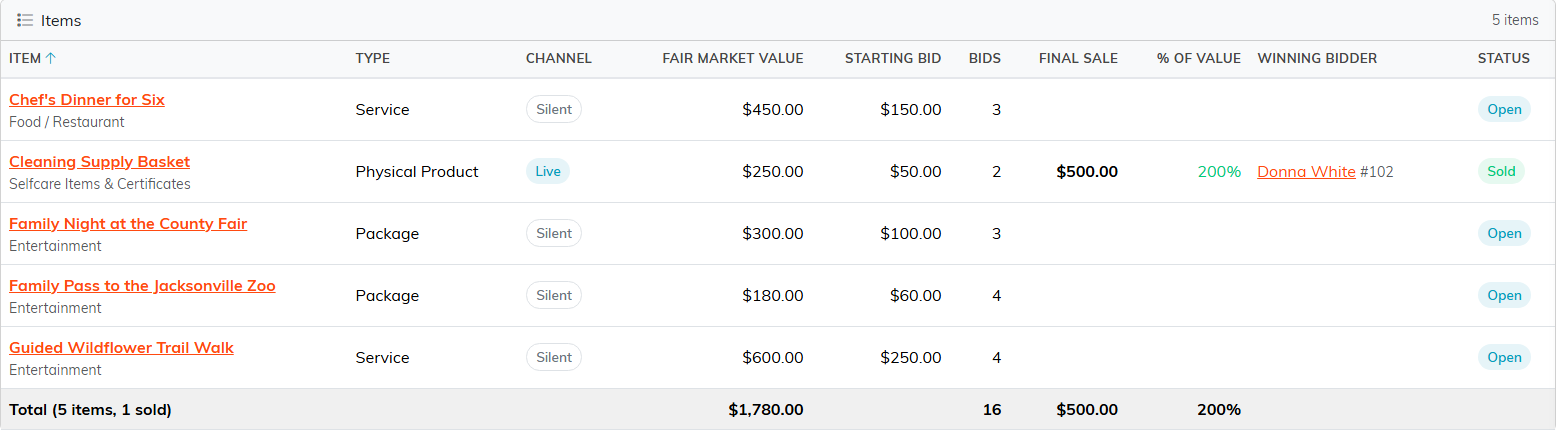Click the Items panel title text
The width and height of the screenshot is (1556, 430).
click(x=61, y=20)
